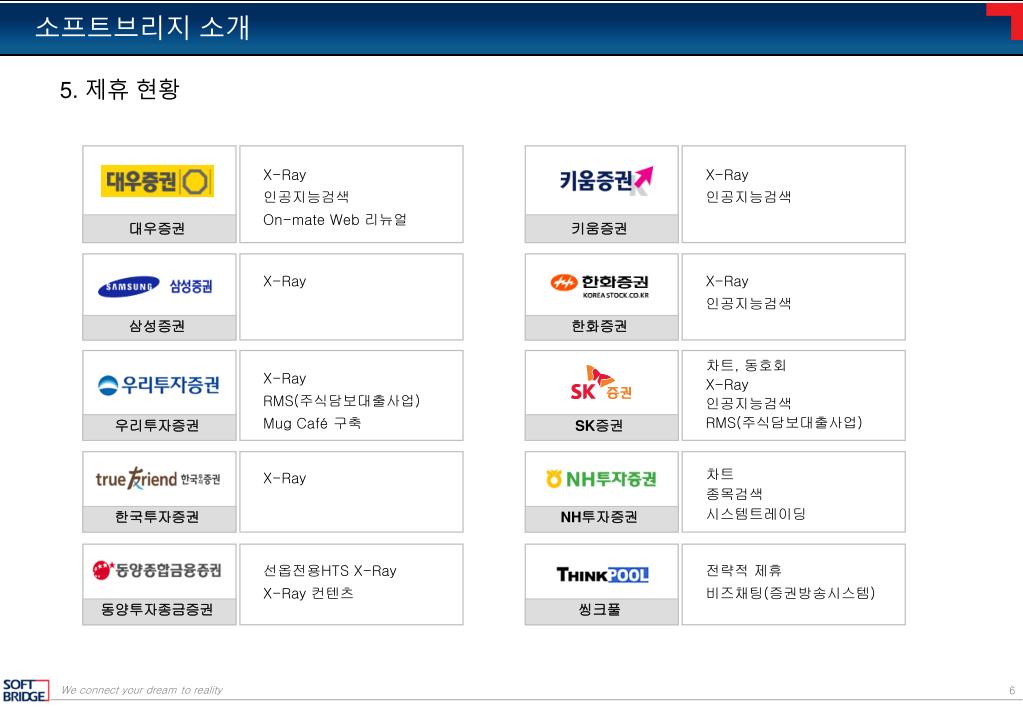Click the 우리투자증권 logo image
This screenshot has height=708, width=1023.
(159, 384)
